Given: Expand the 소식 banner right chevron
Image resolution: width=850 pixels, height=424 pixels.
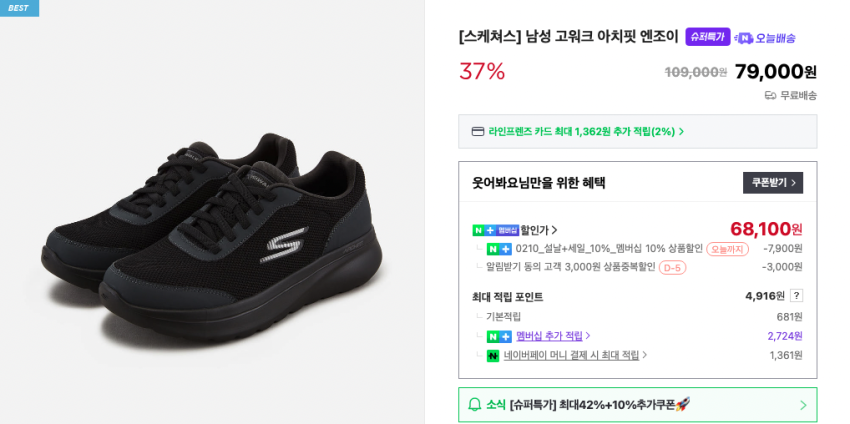Looking at the screenshot, I should tap(803, 405).
